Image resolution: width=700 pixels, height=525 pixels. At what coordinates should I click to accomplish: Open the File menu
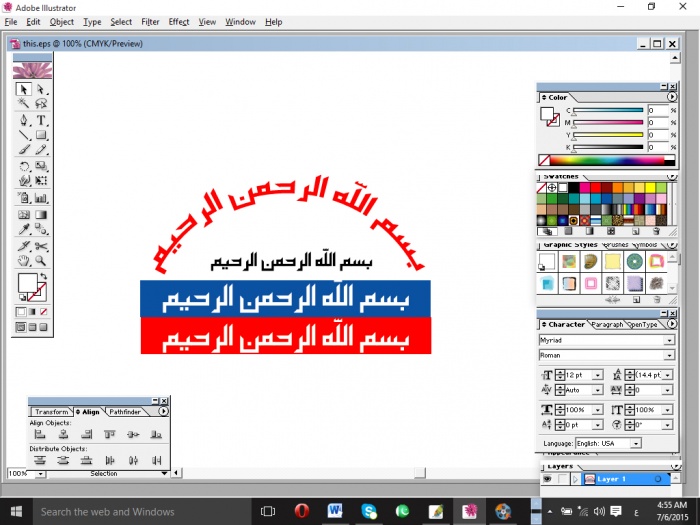tap(11, 22)
